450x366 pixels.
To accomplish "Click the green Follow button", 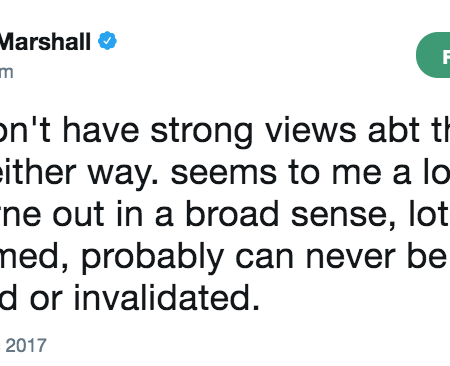I will coord(433,55).
